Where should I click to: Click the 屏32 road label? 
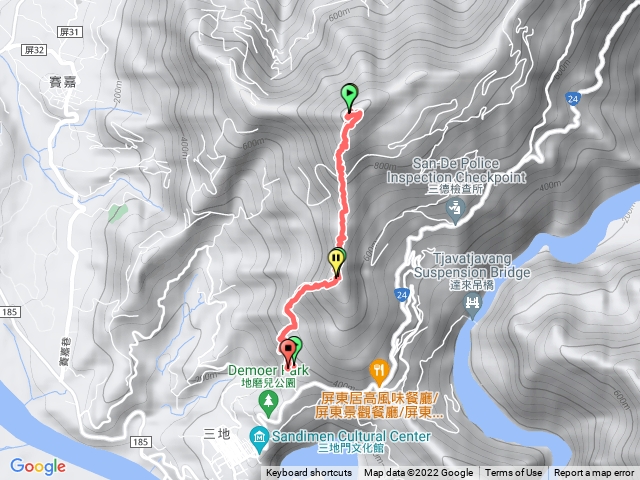pyautogui.click(x=34, y=50)
